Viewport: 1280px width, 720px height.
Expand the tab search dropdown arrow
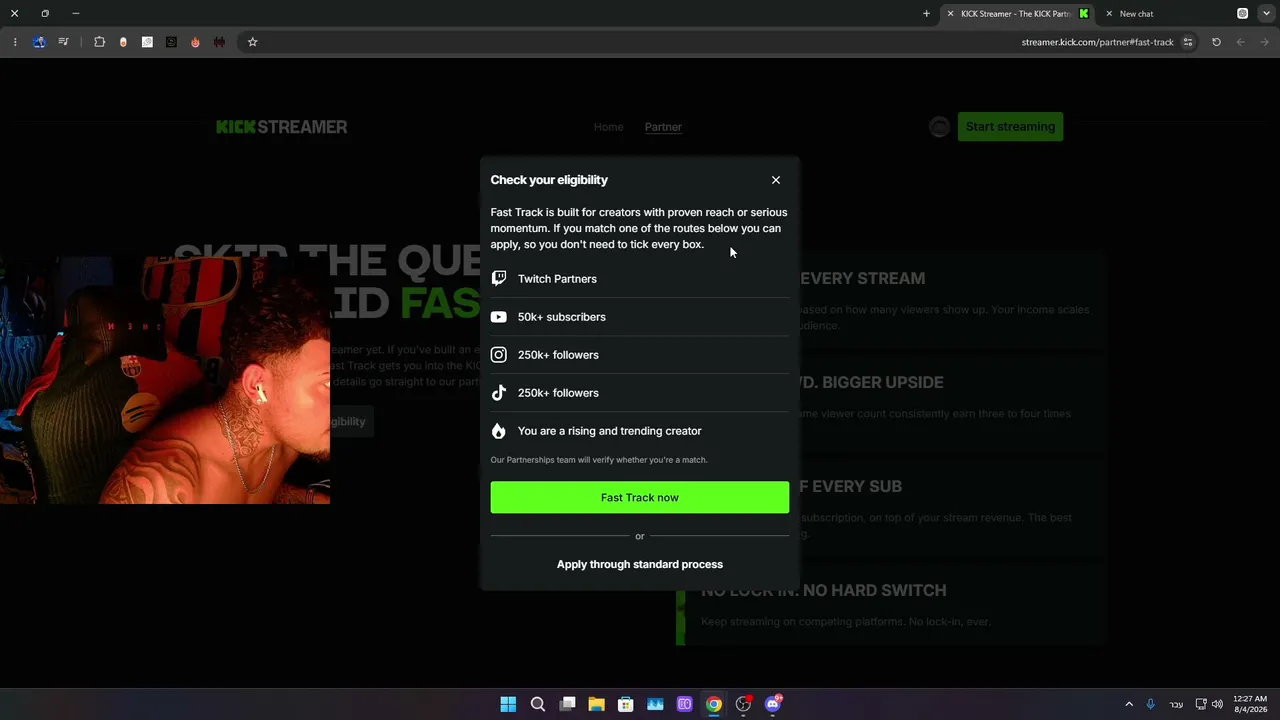(1266, 14)
